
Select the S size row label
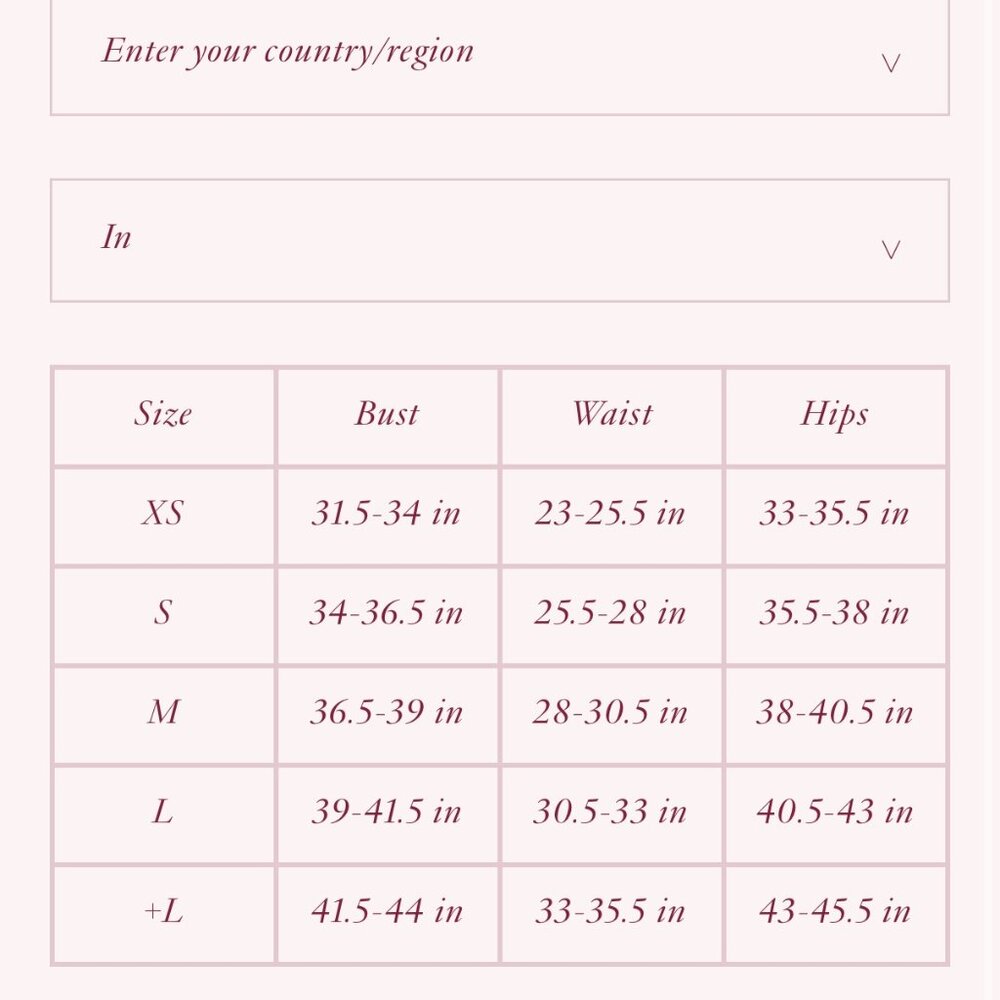(x=163, y=612)
